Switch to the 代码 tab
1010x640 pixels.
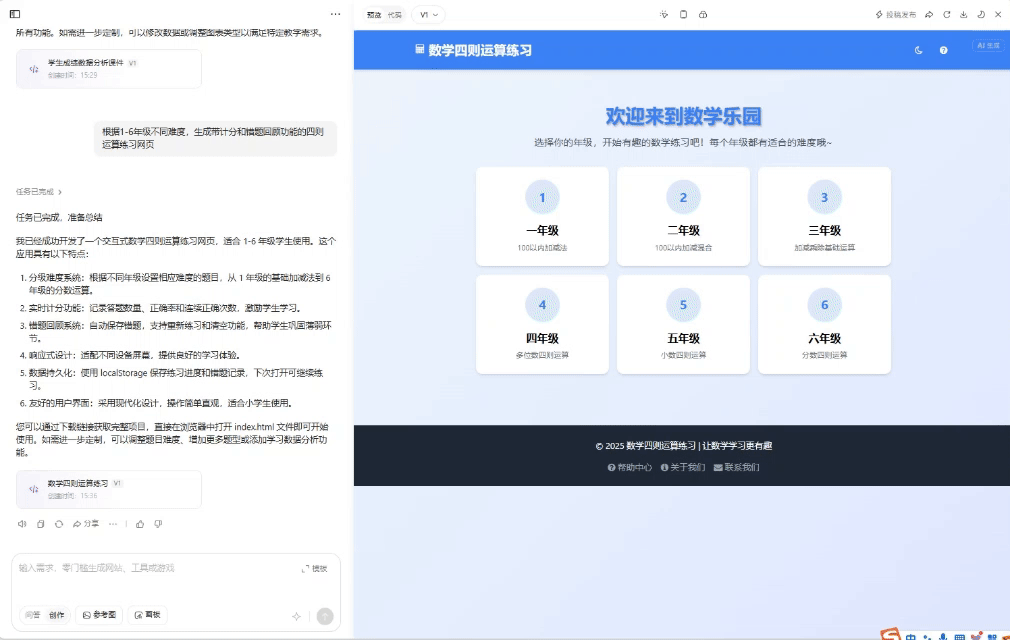397,14
